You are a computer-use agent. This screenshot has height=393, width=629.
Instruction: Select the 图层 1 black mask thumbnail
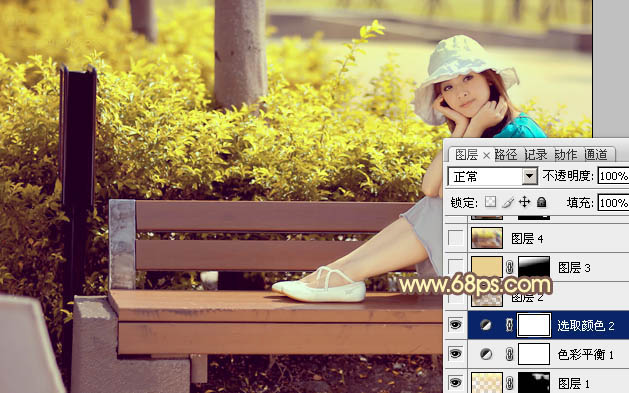pos(534,382)
